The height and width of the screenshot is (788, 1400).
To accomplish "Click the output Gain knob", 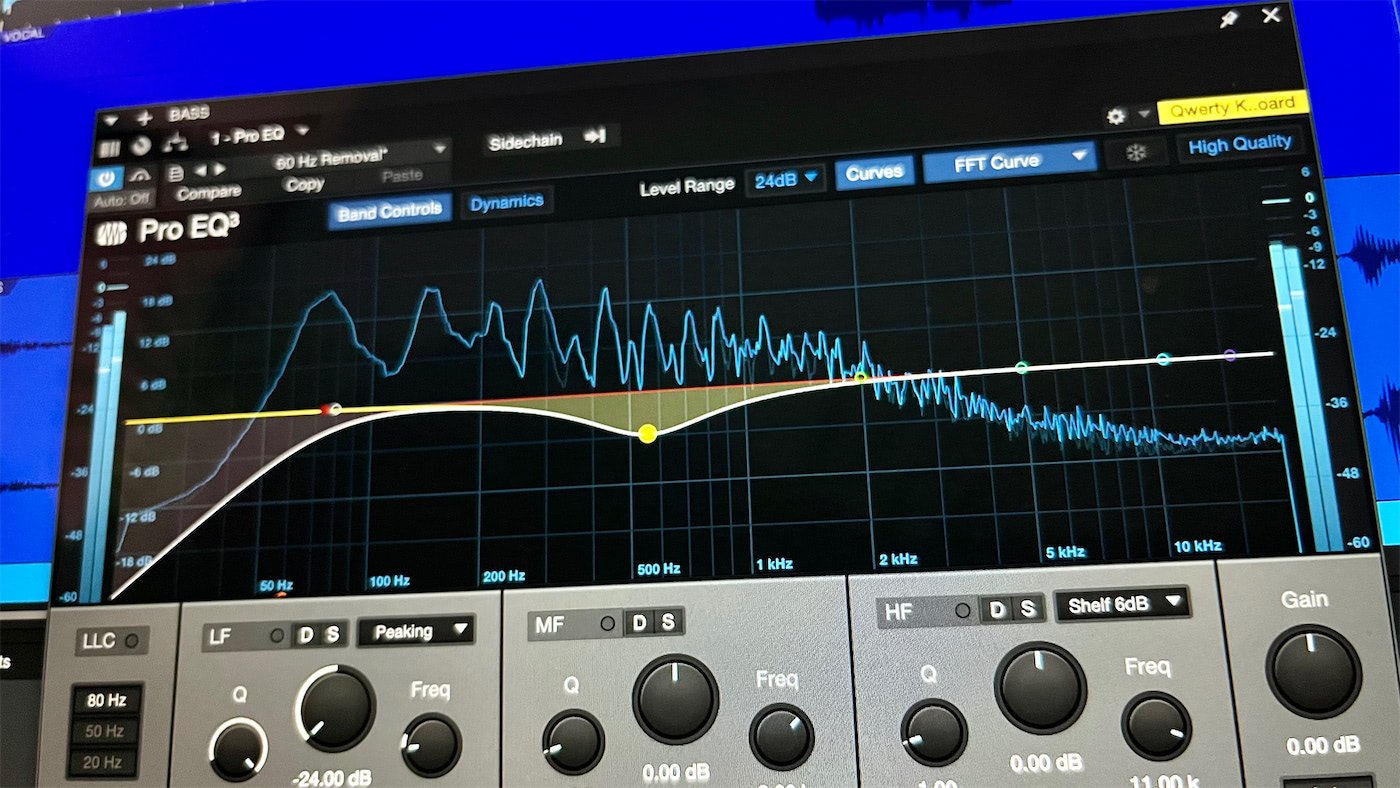I will (1313, 671).
